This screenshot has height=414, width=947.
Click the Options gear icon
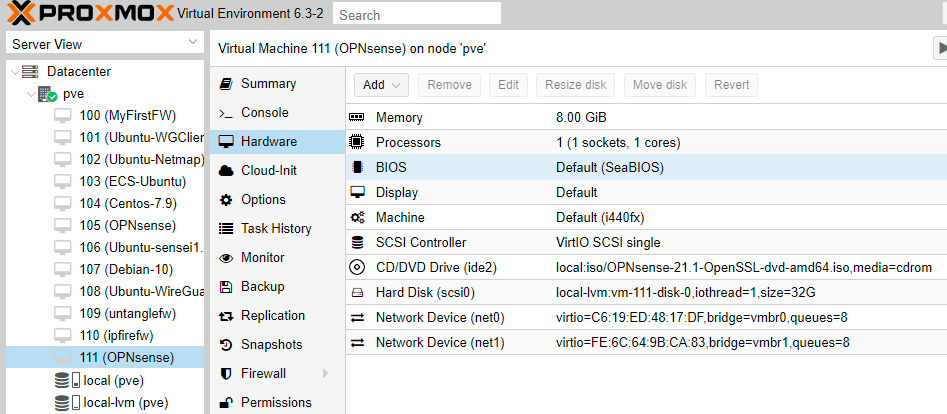(226, 200)
